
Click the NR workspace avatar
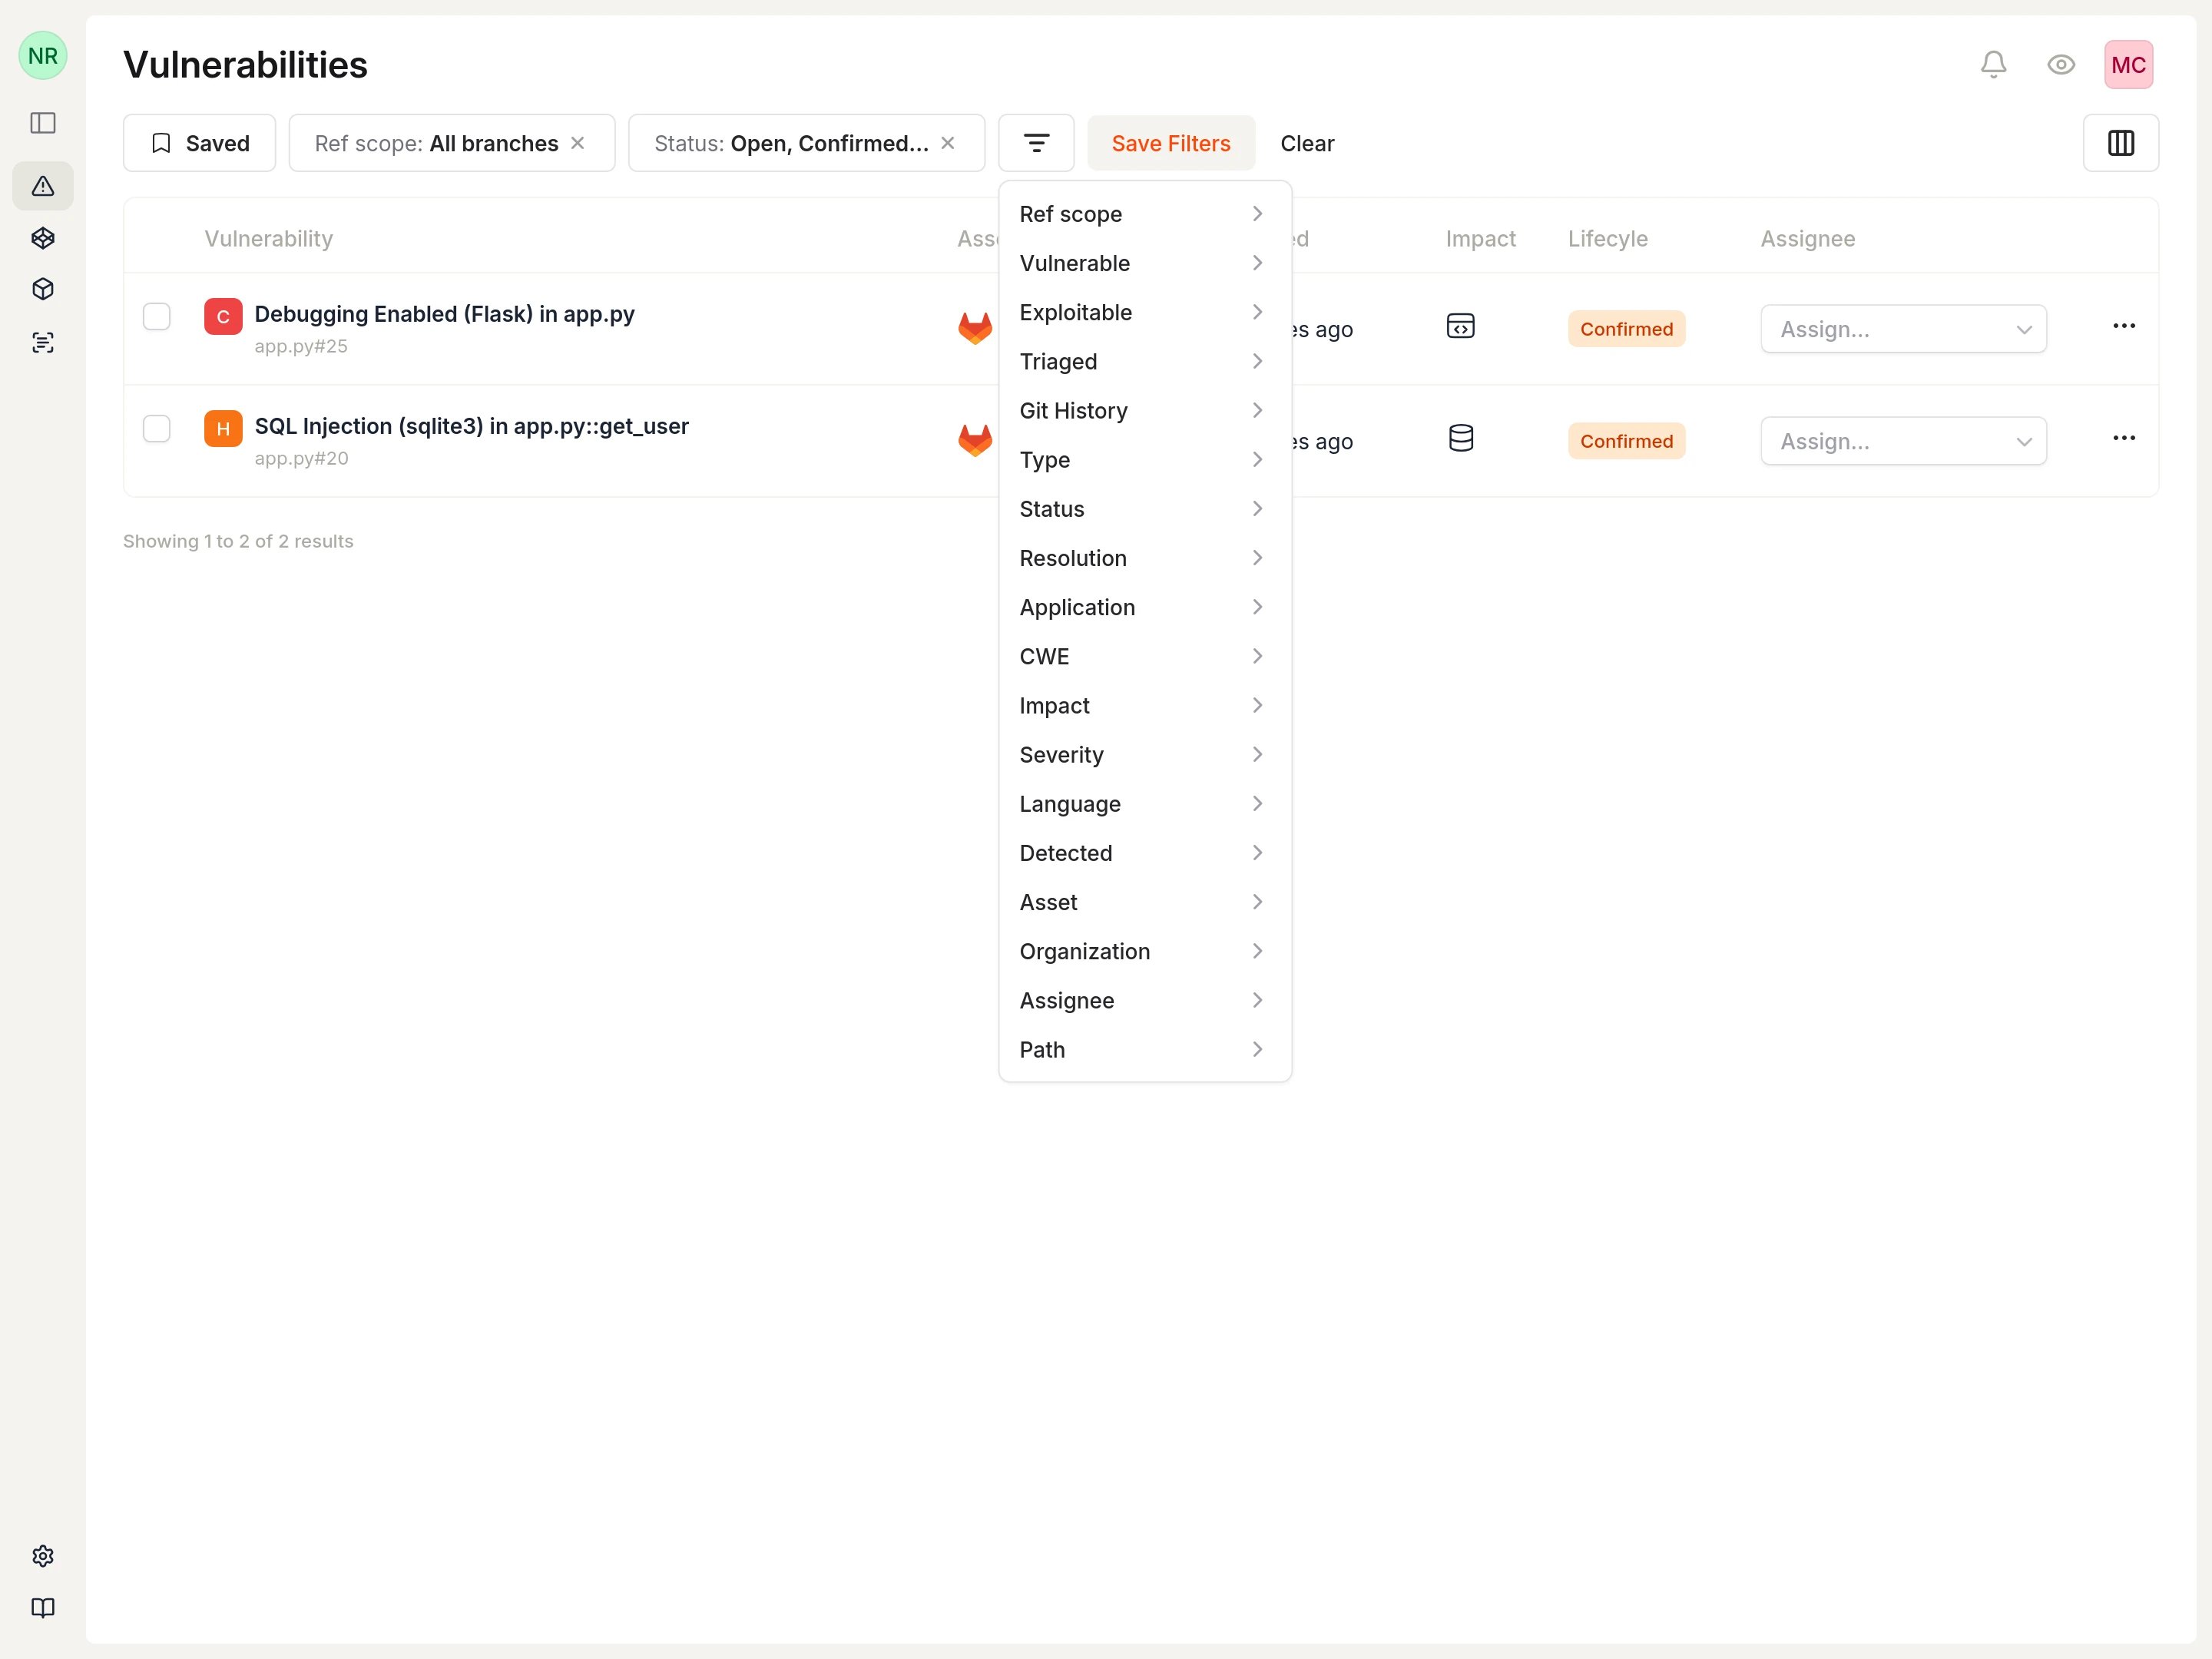pos(43,56)
